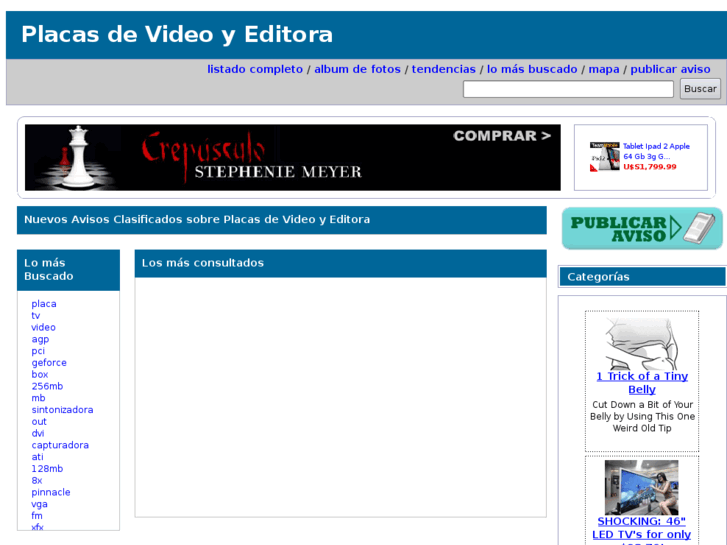Image resolution: width=727 pixels, height=545 pixels.
Task: Click the Buscar button
Action: tap(700, 89)
